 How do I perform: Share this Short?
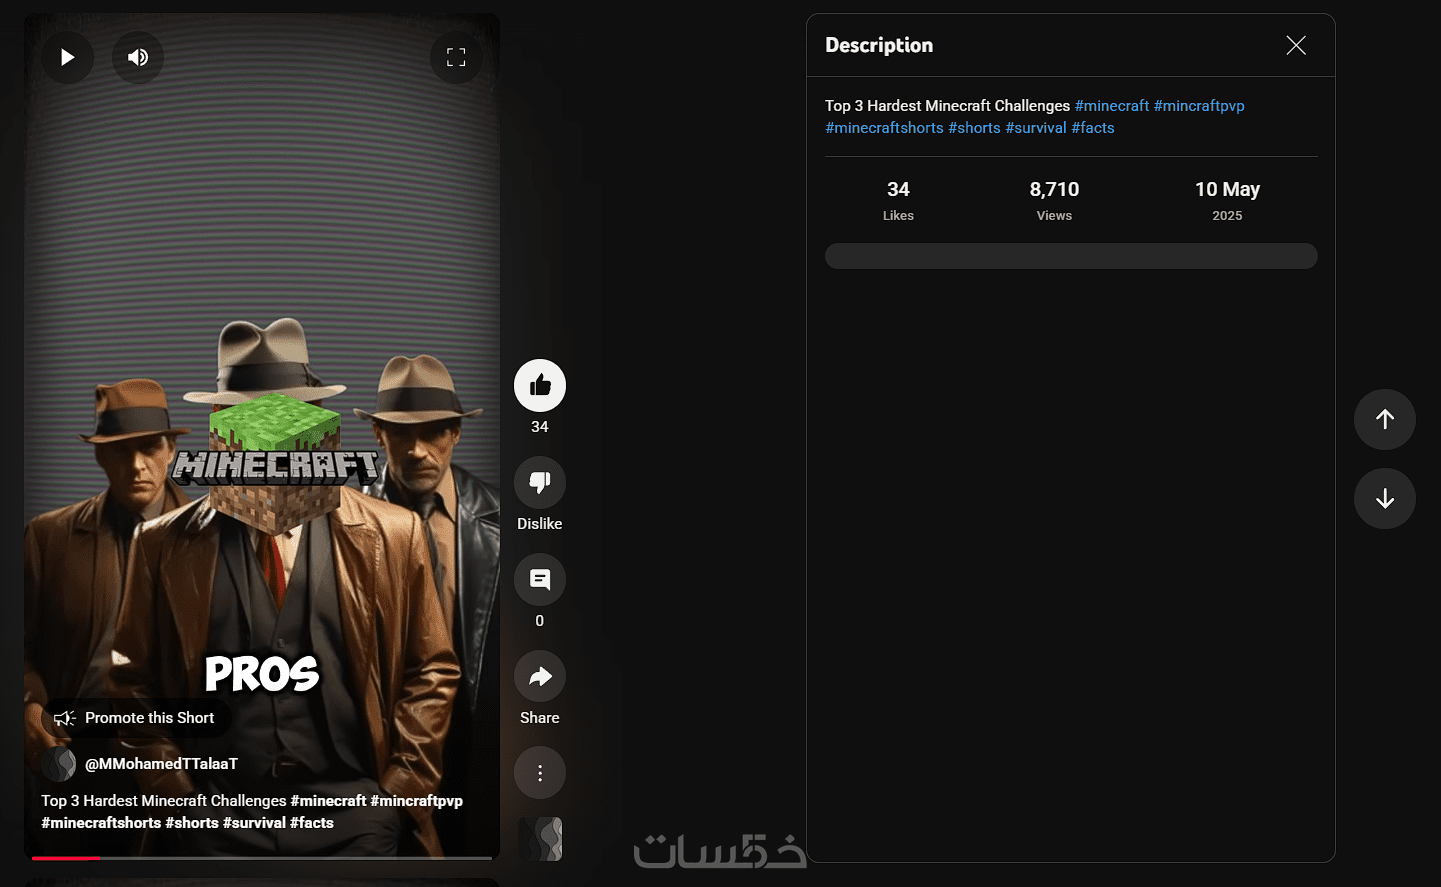click(540, 676)
